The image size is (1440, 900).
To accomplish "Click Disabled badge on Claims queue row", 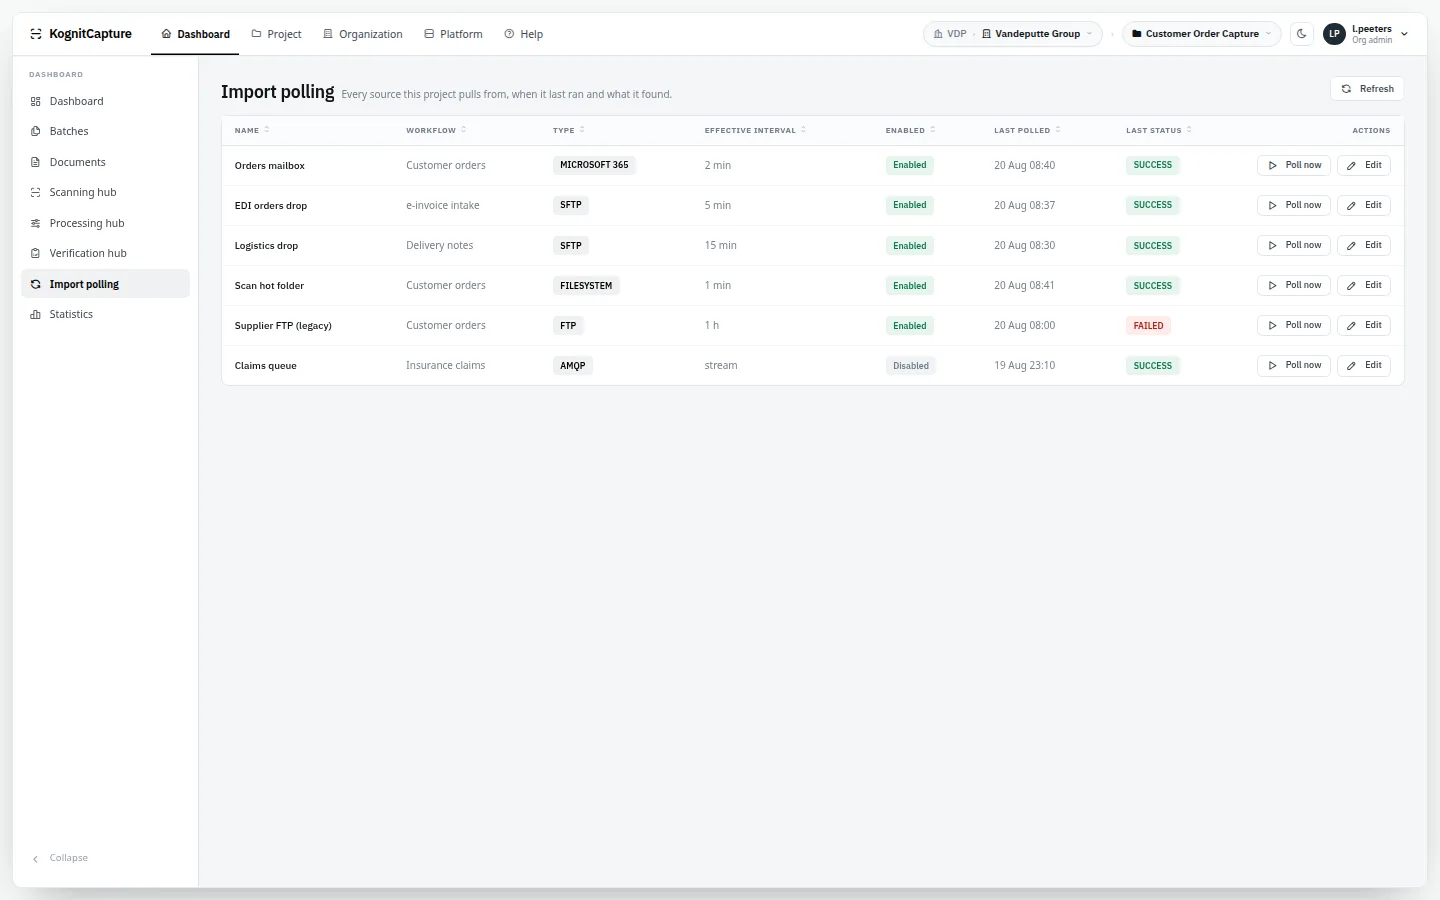I will pyautogui.click(x=911, y=366).
